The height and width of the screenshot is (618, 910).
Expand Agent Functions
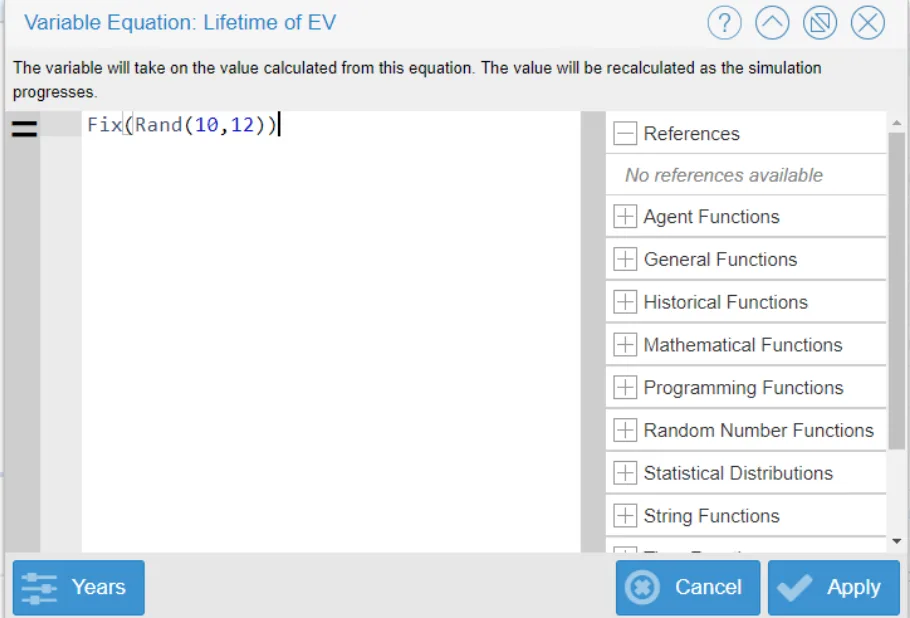625,216
